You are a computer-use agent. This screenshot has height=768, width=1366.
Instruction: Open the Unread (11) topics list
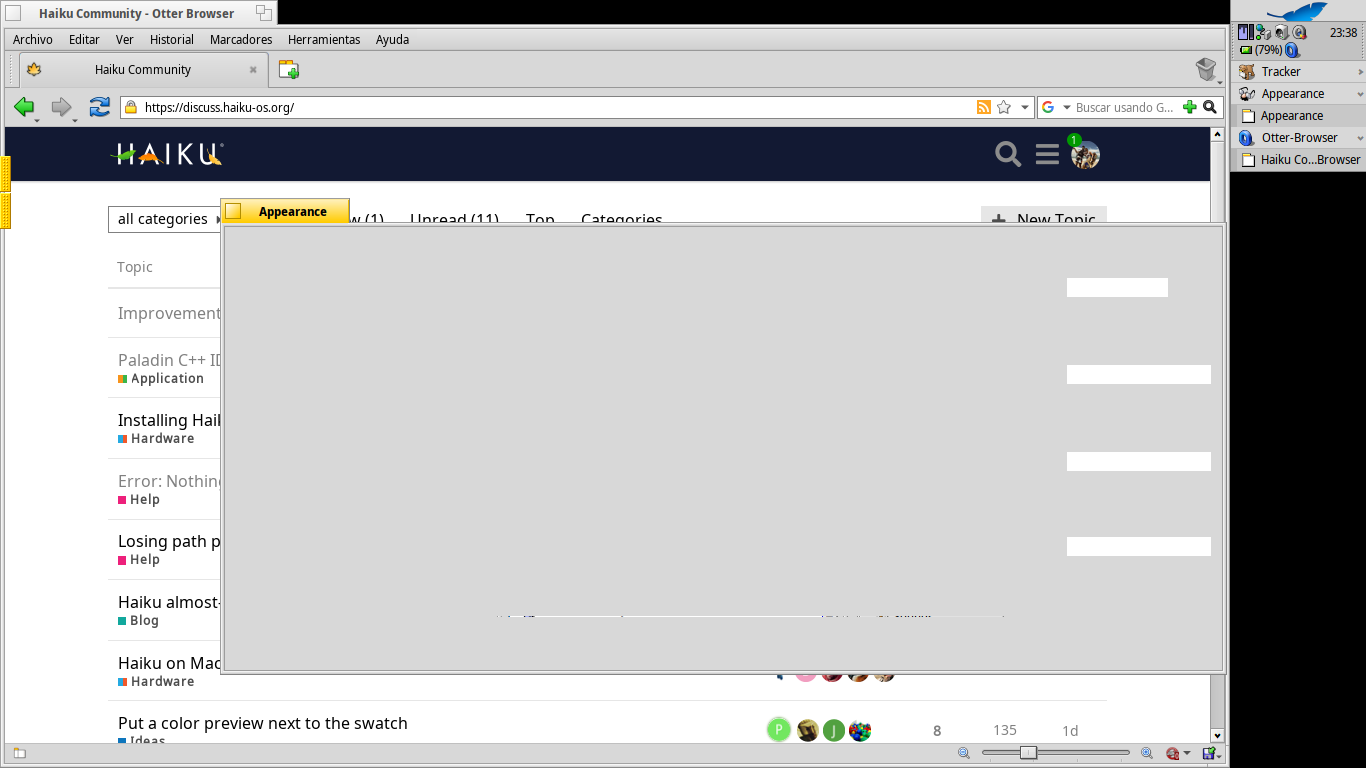(454, 218)
